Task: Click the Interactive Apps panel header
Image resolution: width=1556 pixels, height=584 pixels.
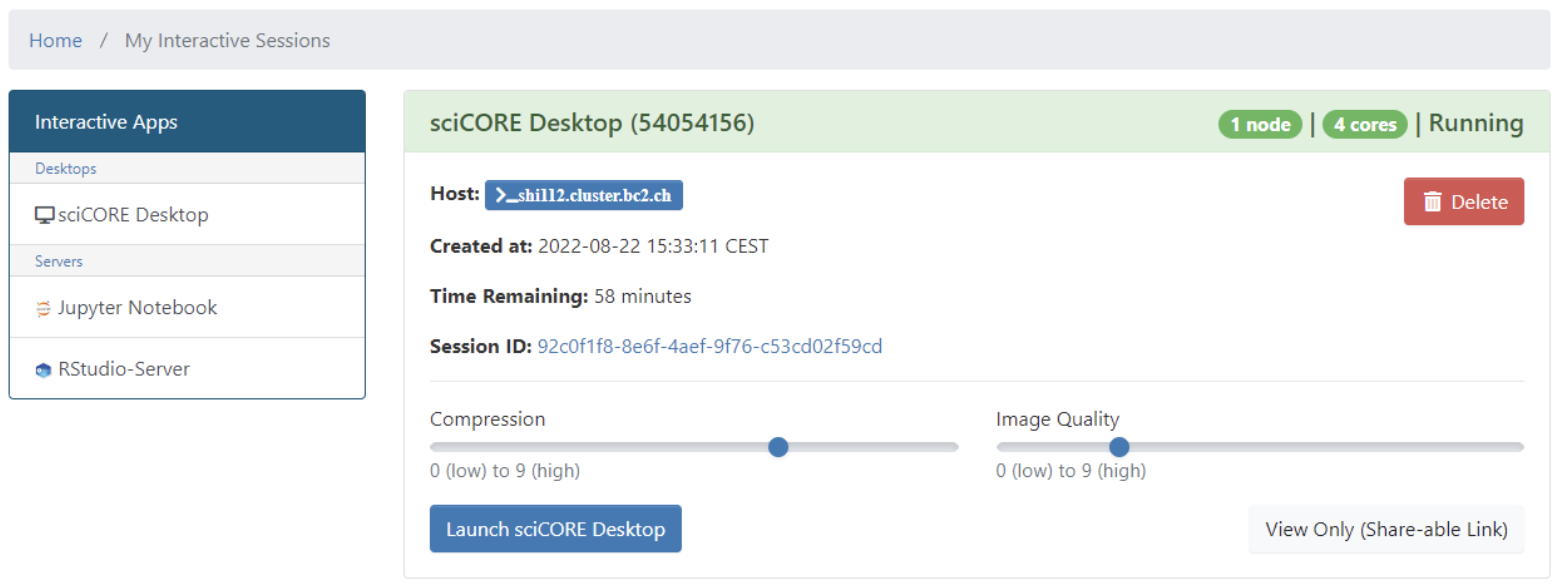Action: tap(187, 122)
